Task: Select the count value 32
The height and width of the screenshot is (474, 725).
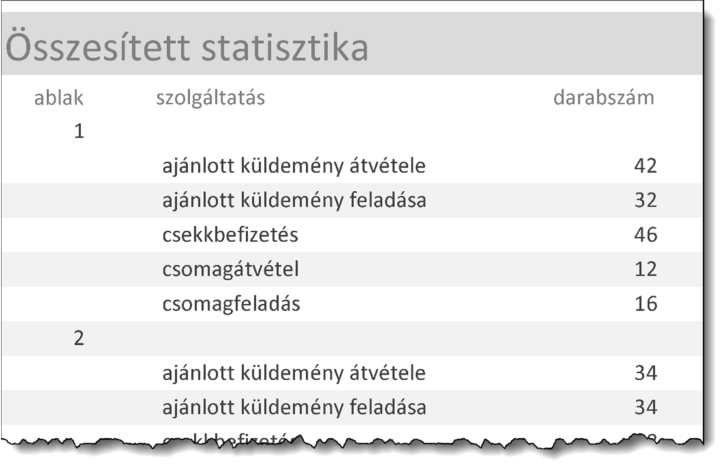Action: [x=645, y=200]
